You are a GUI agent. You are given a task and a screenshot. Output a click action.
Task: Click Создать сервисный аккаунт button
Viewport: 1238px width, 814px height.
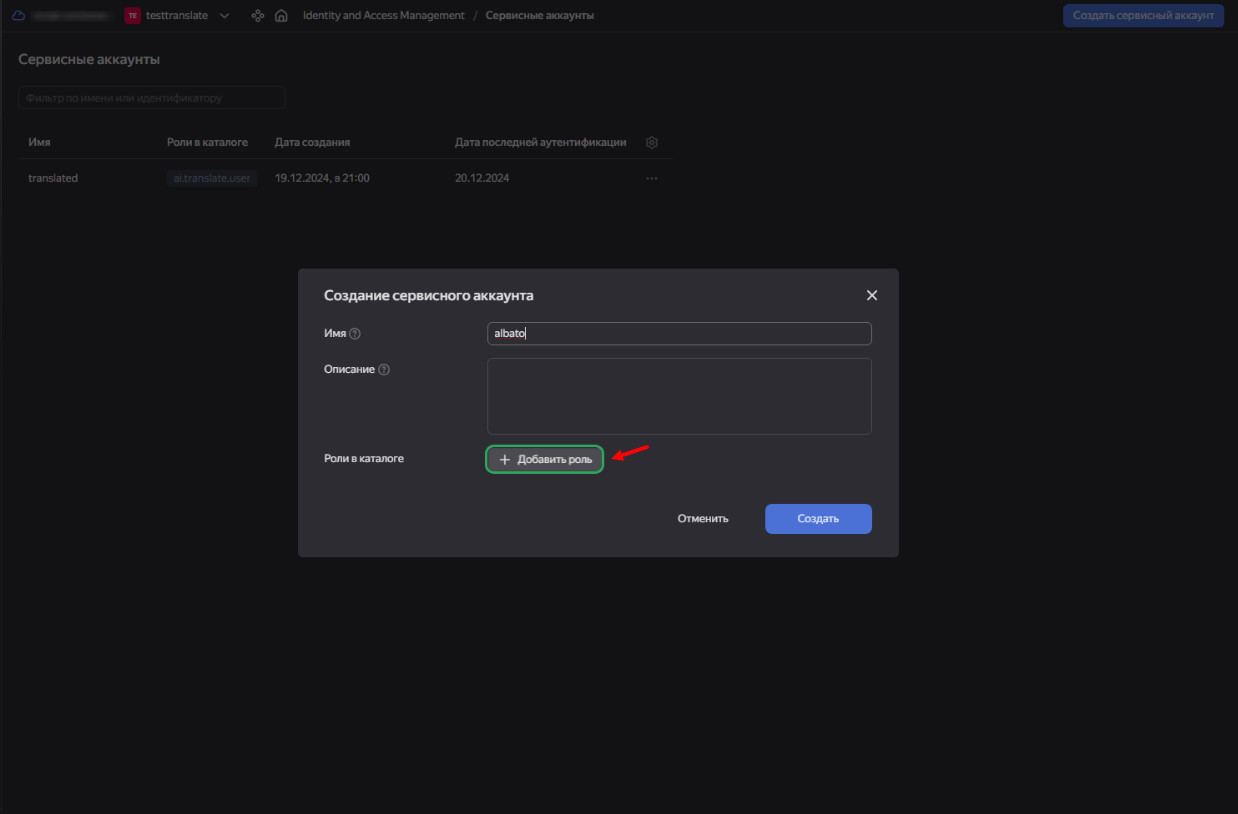click(1143, 16)
